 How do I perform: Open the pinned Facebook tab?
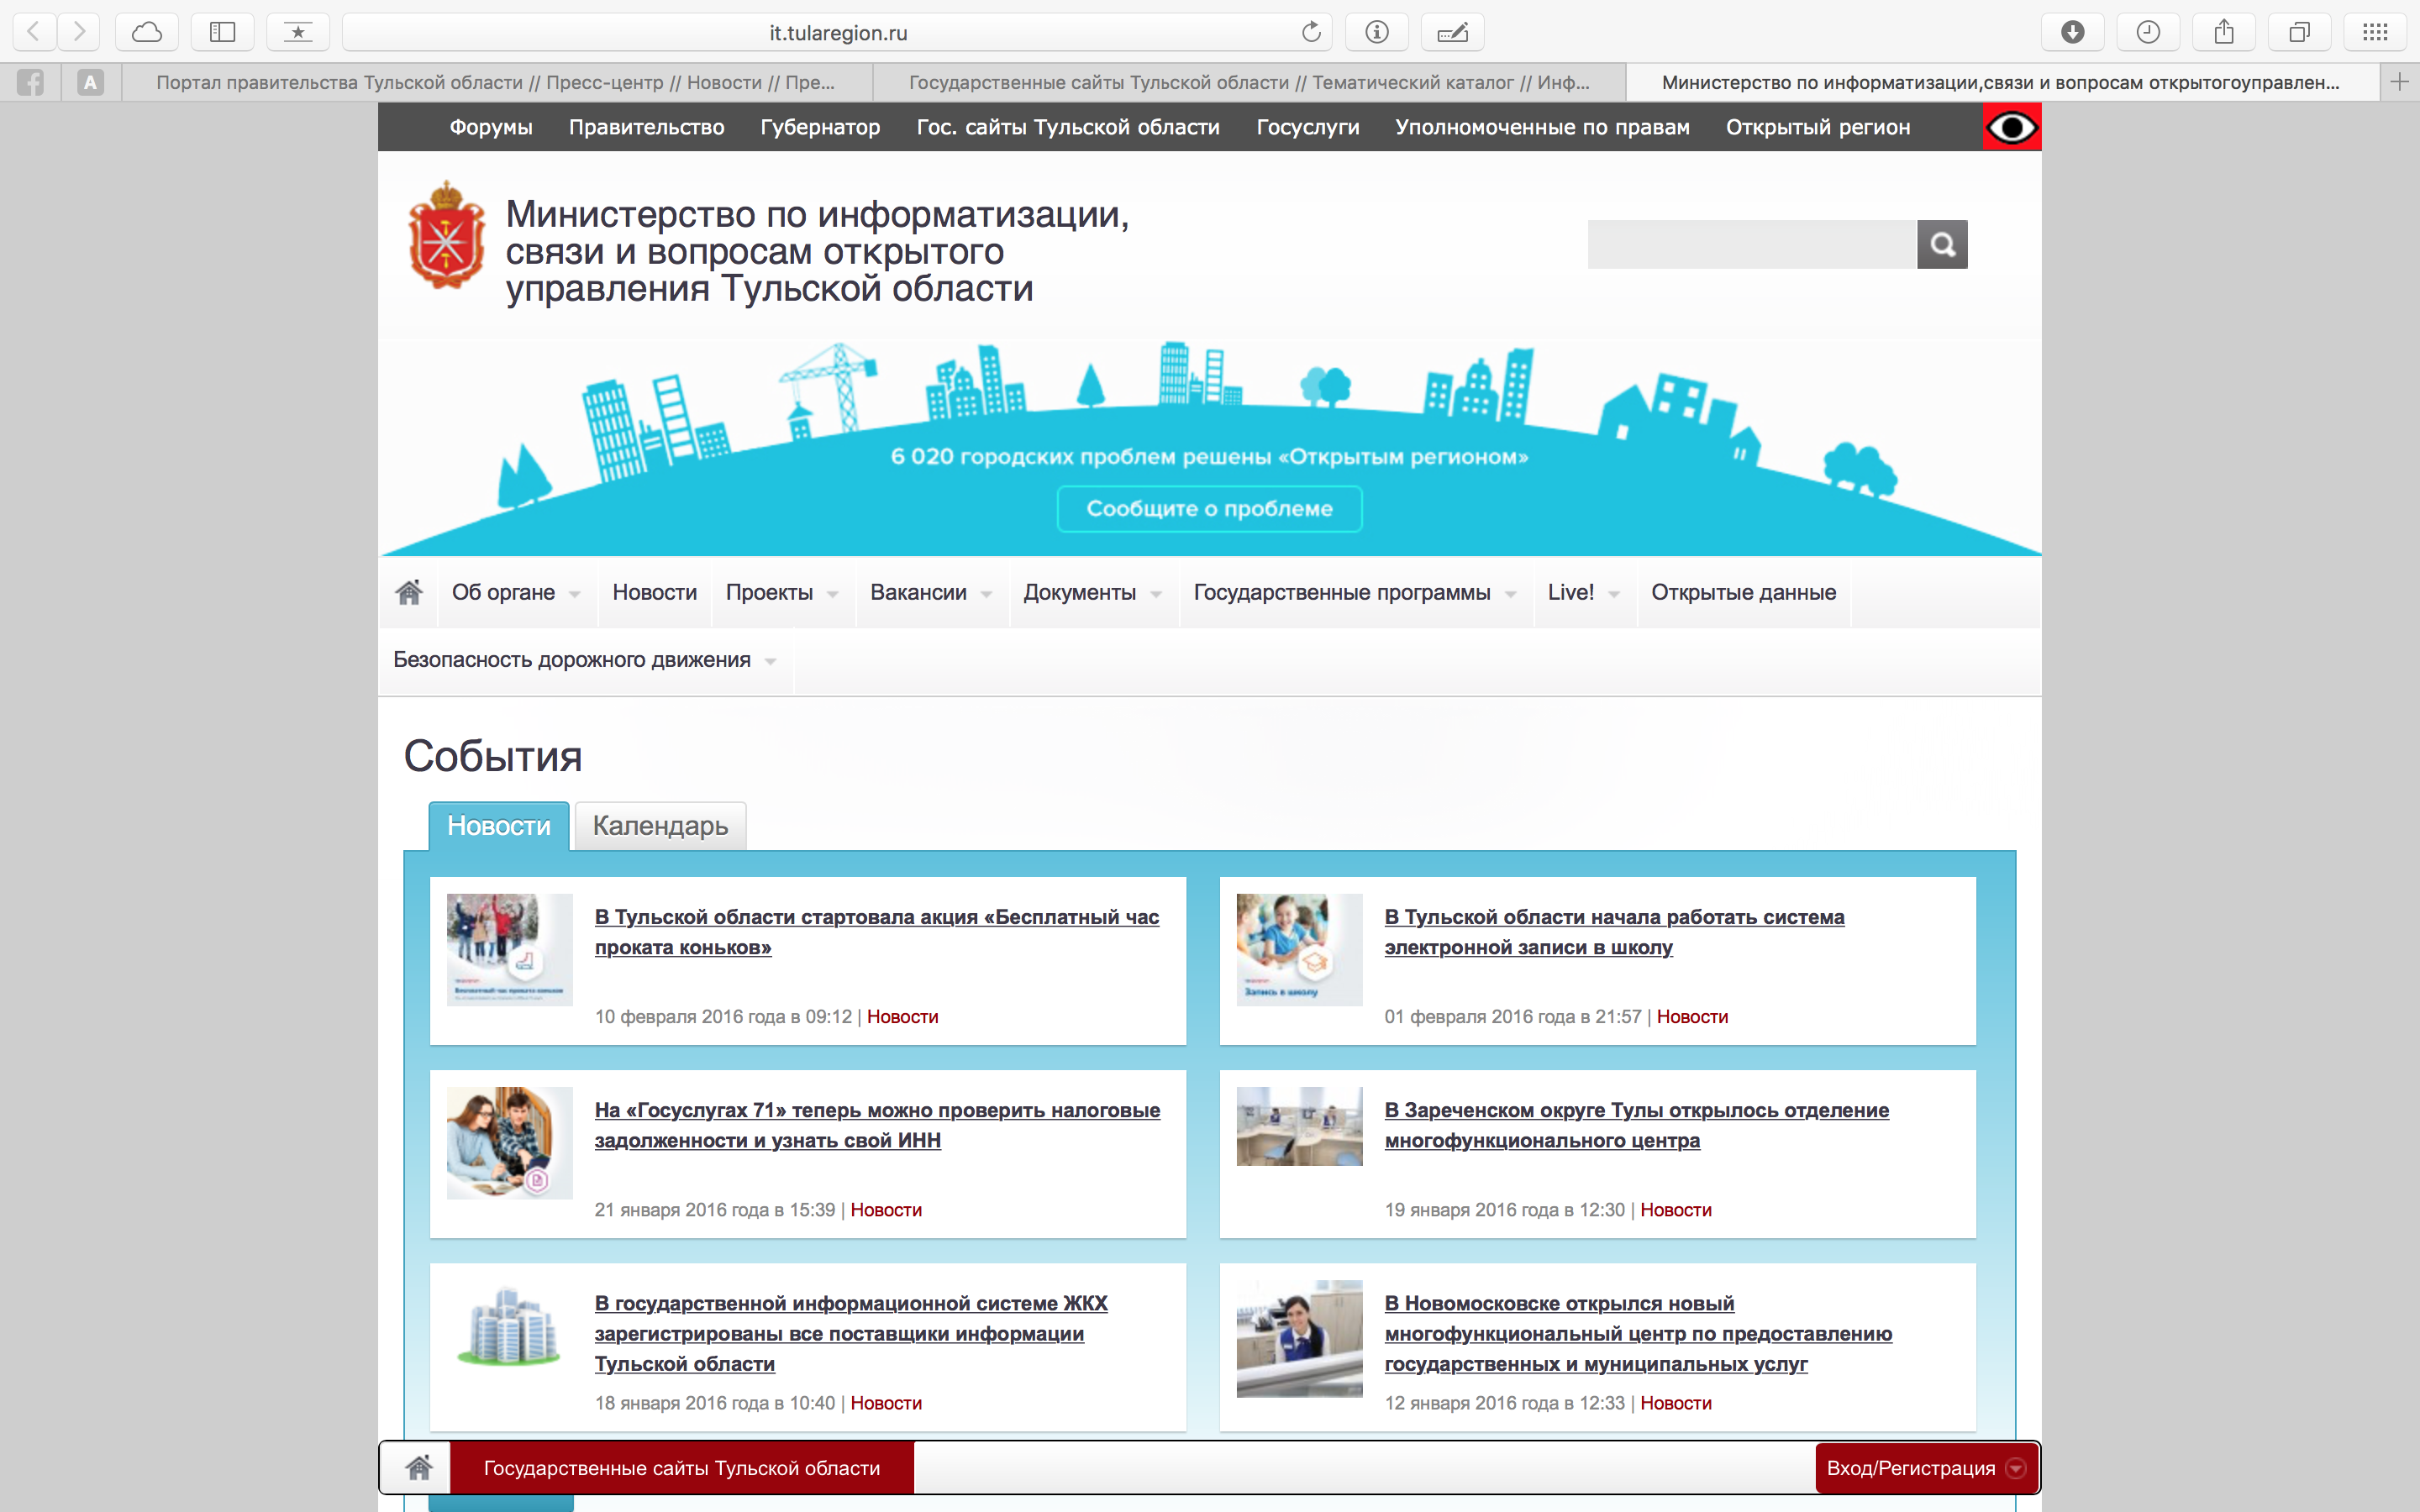[x=30, y=82]
